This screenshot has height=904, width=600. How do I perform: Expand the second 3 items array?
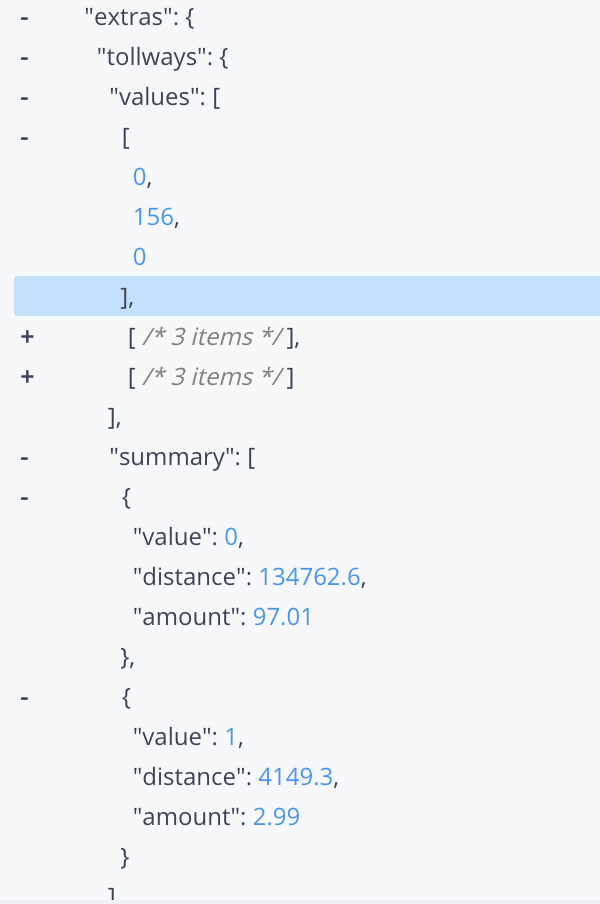click(27, 337)
